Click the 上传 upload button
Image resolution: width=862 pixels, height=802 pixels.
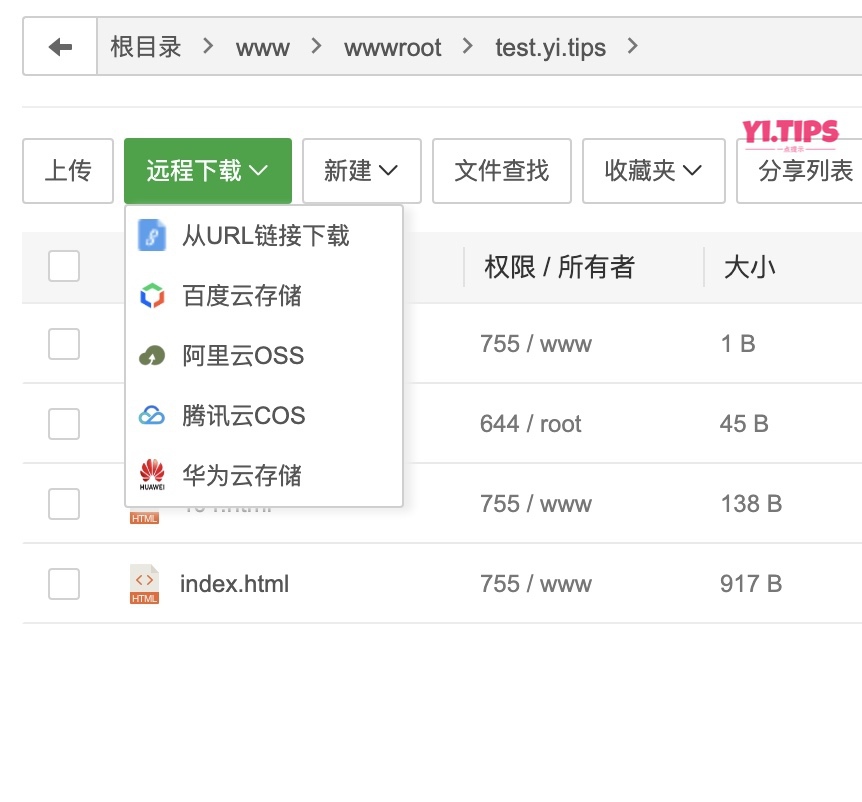(68, 171)
